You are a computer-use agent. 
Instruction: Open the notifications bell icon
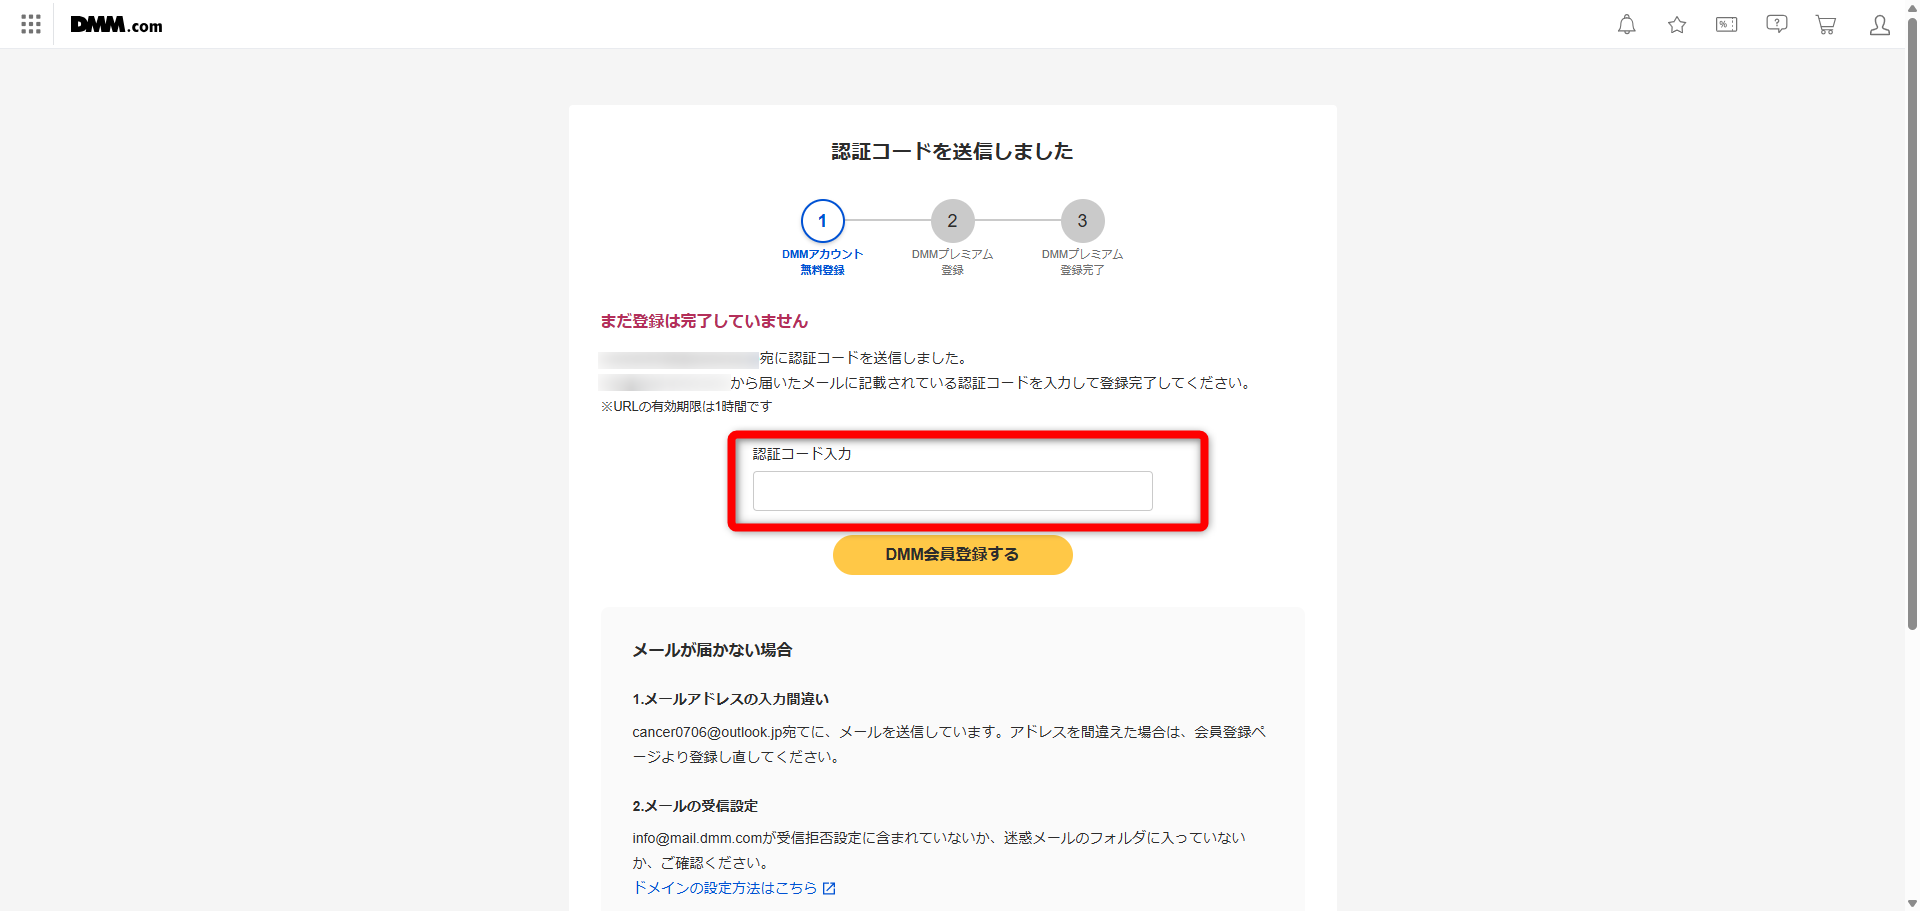pos(1627,24)
